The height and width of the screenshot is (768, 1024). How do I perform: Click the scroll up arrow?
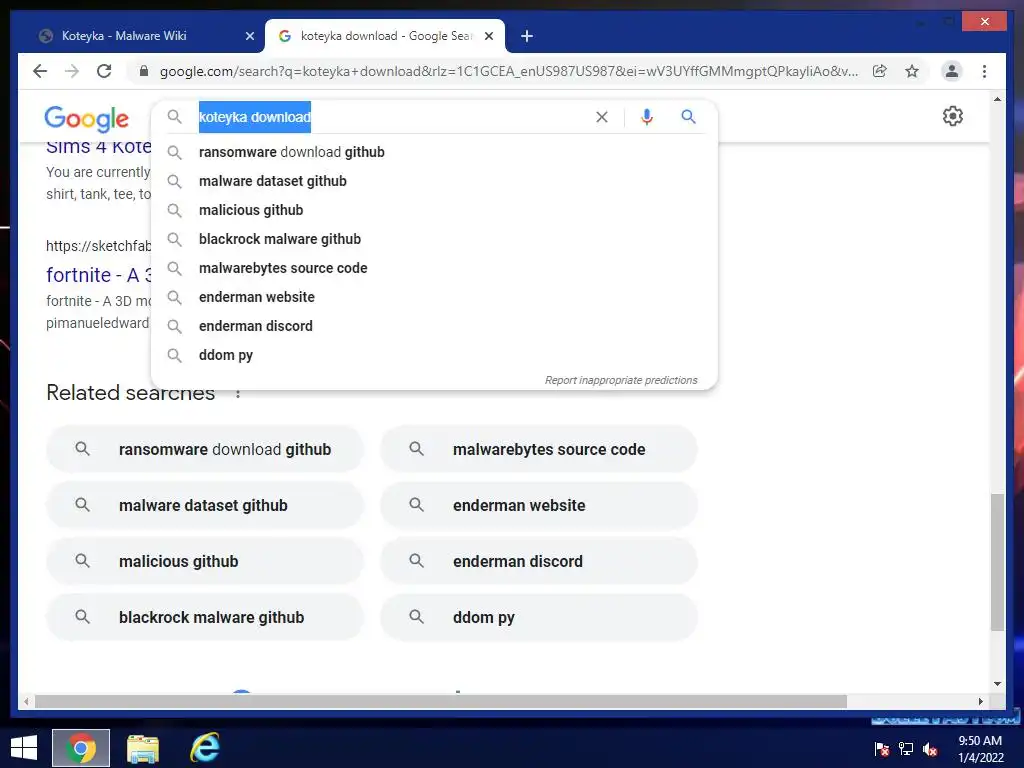(997, 99)
